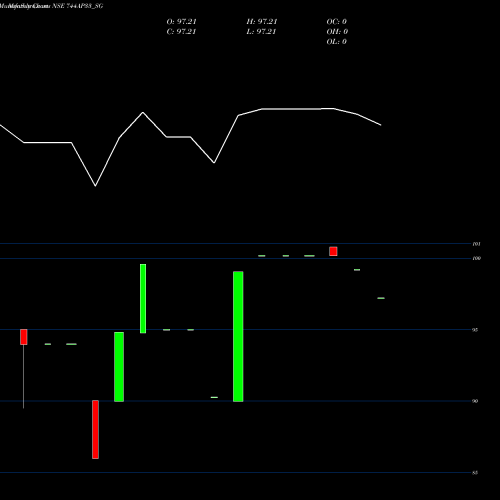
Task: Select the green candle spanning 90 to 95
Action: tap(119, 367)
